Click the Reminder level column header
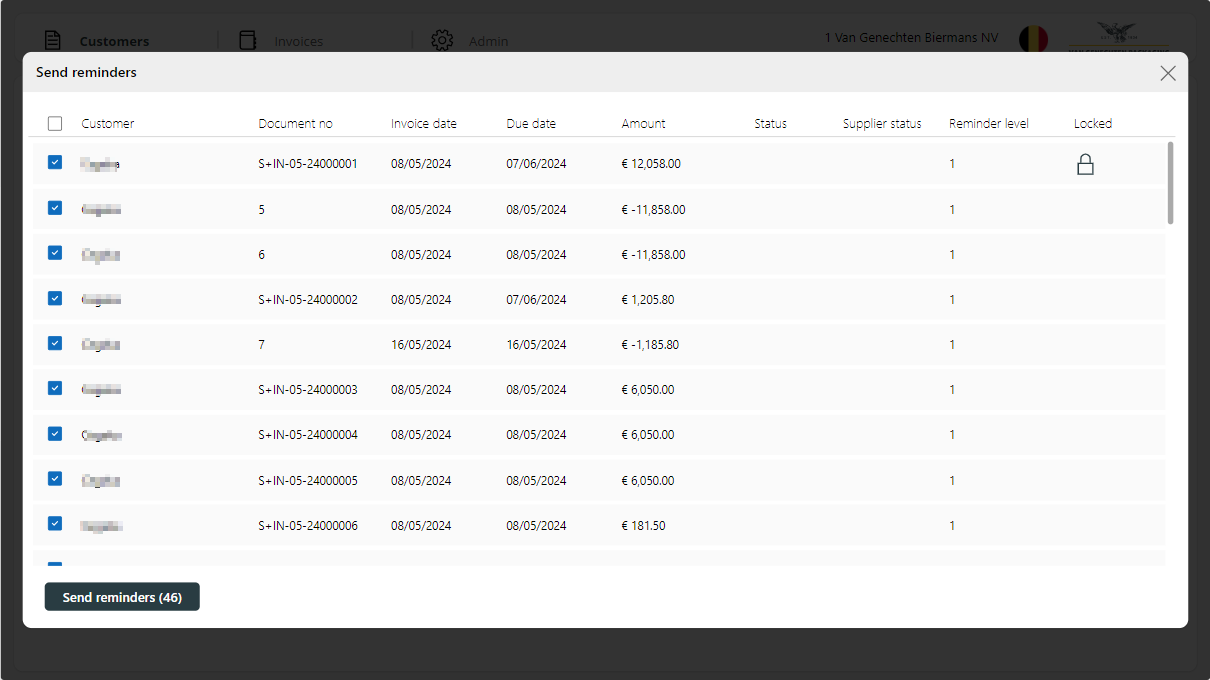 tap(989, 124)
